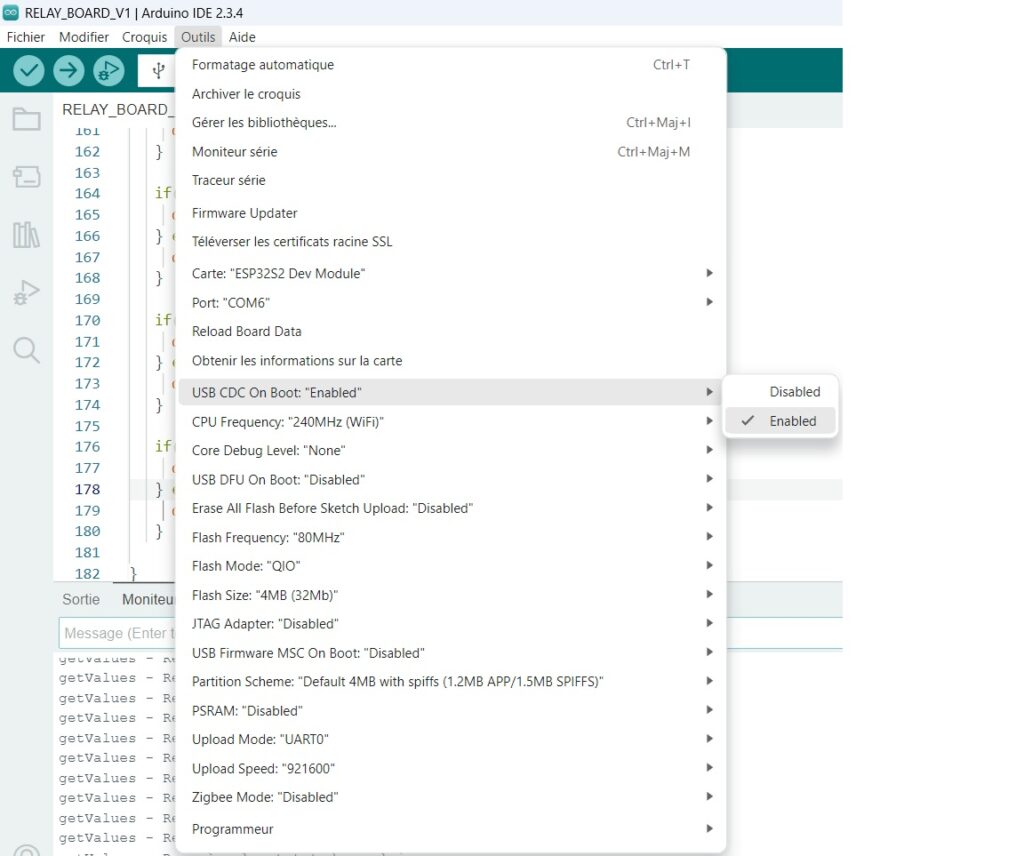Open the Fichier menu
Image resolution: width=1024 pixels, height=856 pixels.
25,37
